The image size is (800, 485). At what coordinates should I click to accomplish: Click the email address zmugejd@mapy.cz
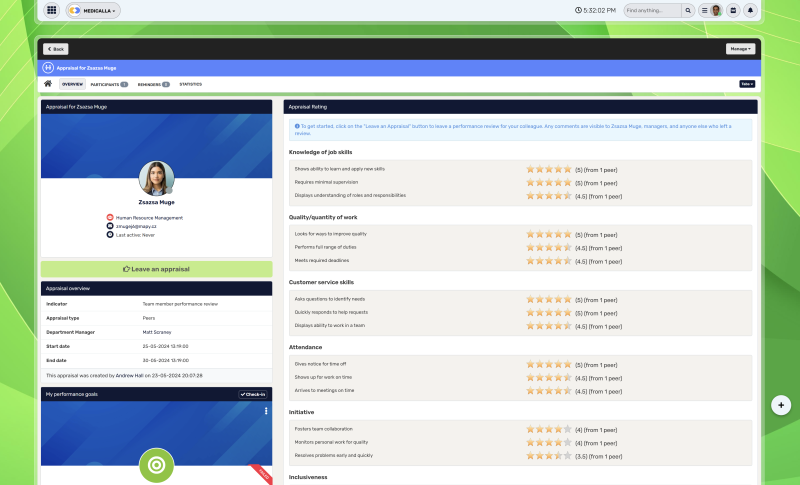tap(136, 226)
